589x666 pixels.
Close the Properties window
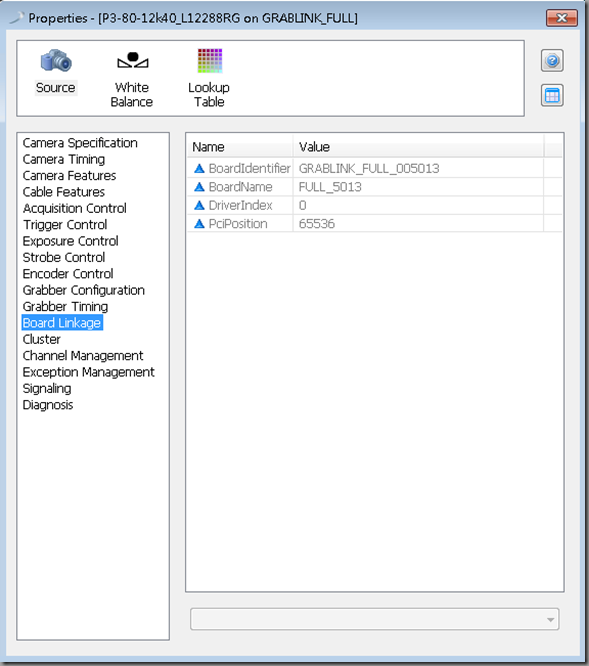pos(561,18)
